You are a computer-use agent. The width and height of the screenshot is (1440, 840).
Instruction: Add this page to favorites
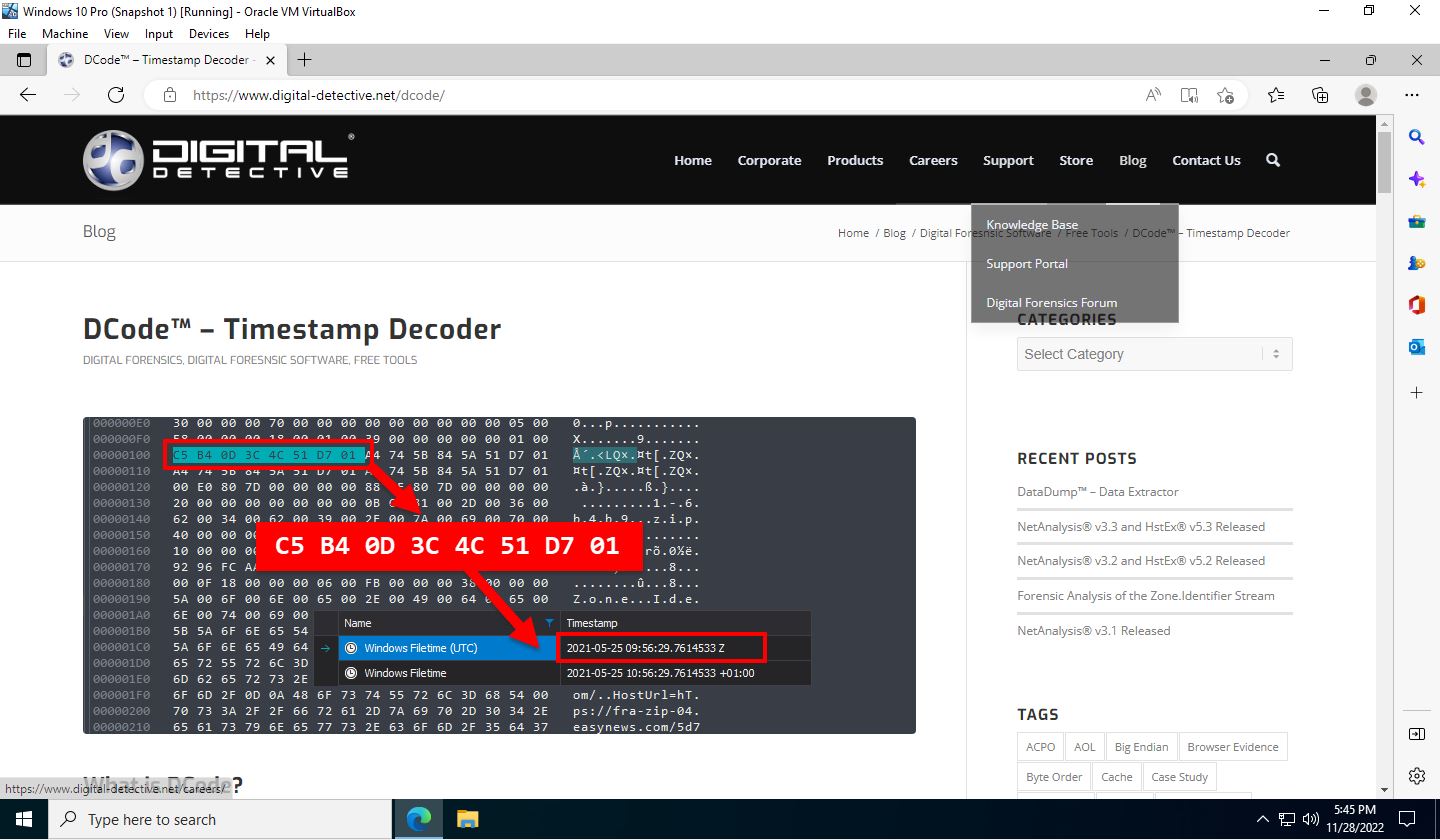[1225, 95]
